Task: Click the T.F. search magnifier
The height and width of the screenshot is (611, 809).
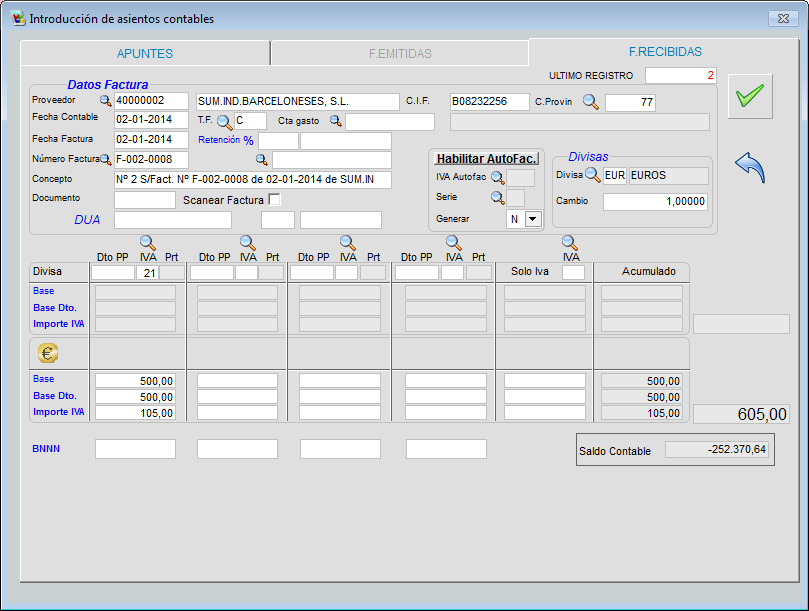Action: (x=224, y=122)
